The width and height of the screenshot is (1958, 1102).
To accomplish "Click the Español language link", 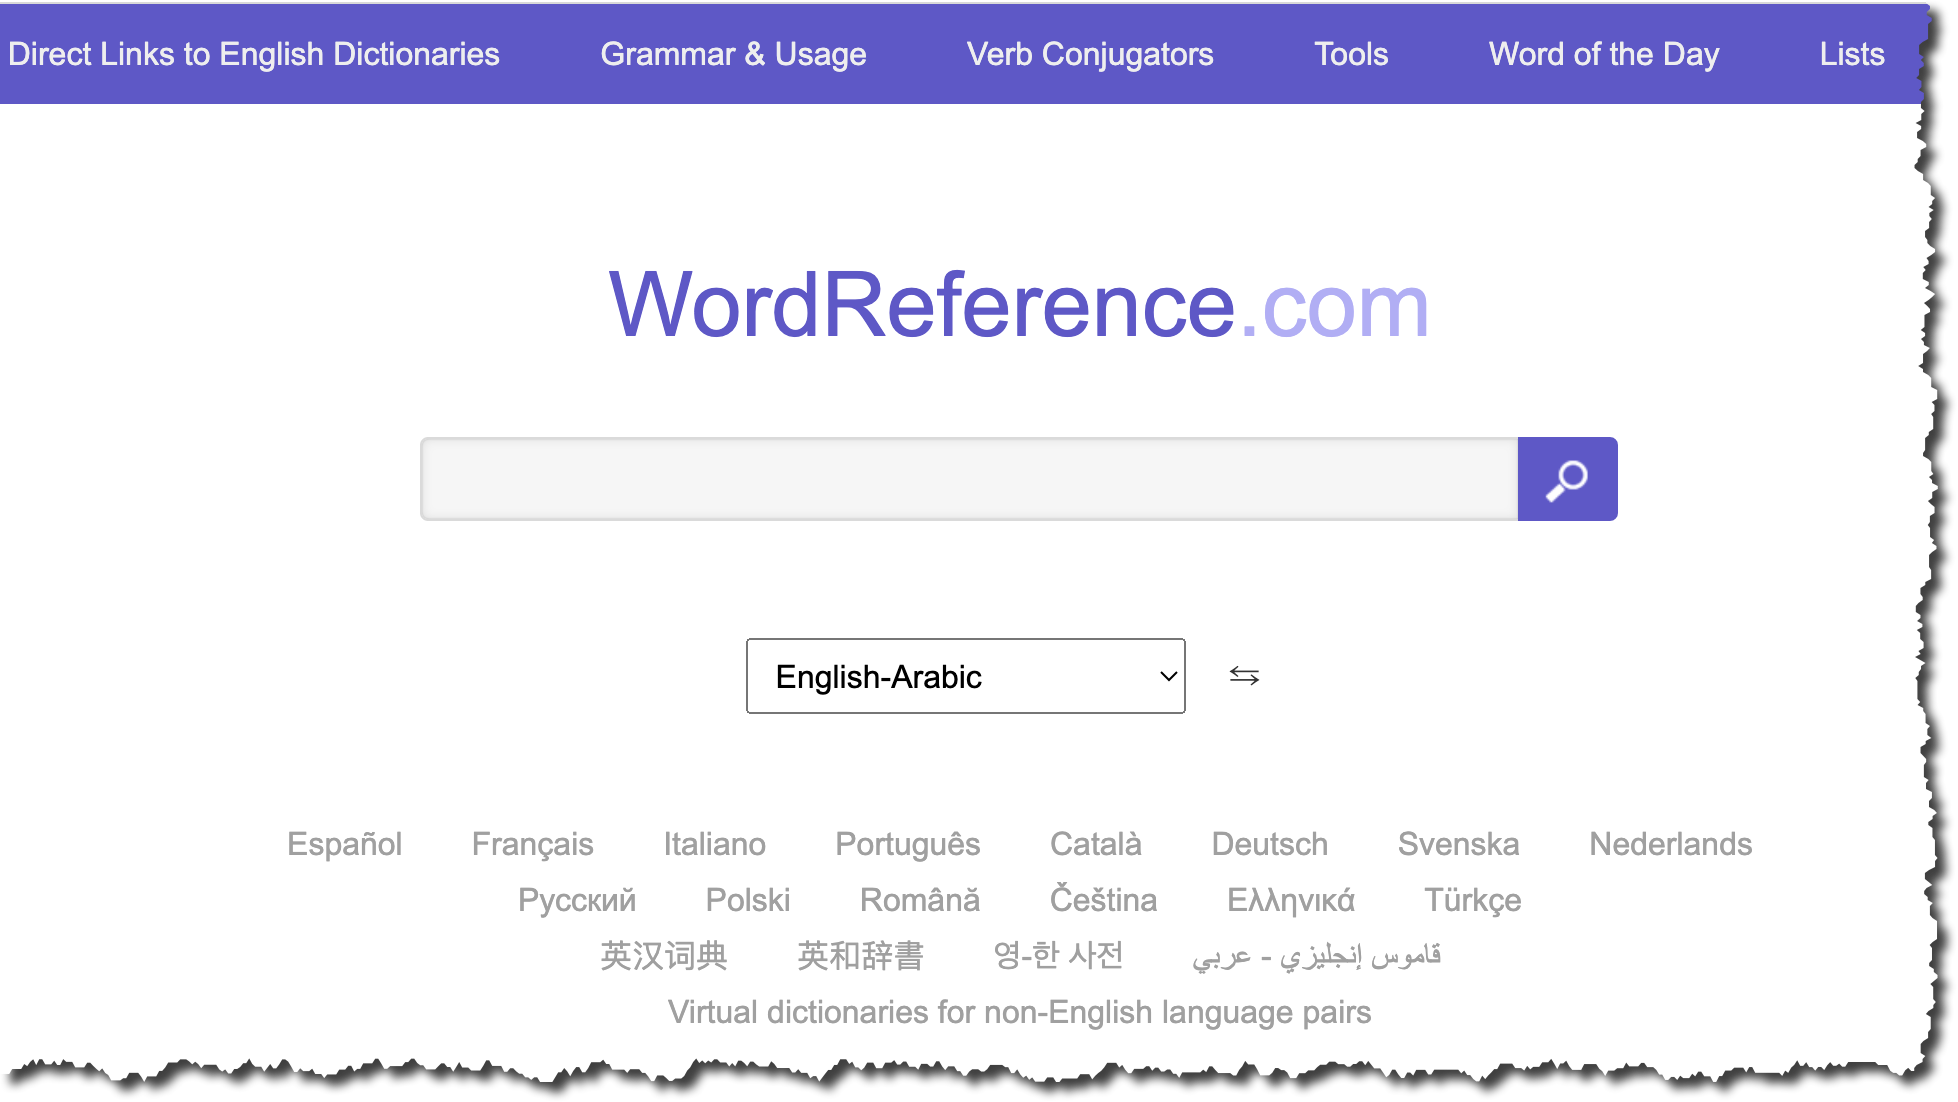I will 344,844.
